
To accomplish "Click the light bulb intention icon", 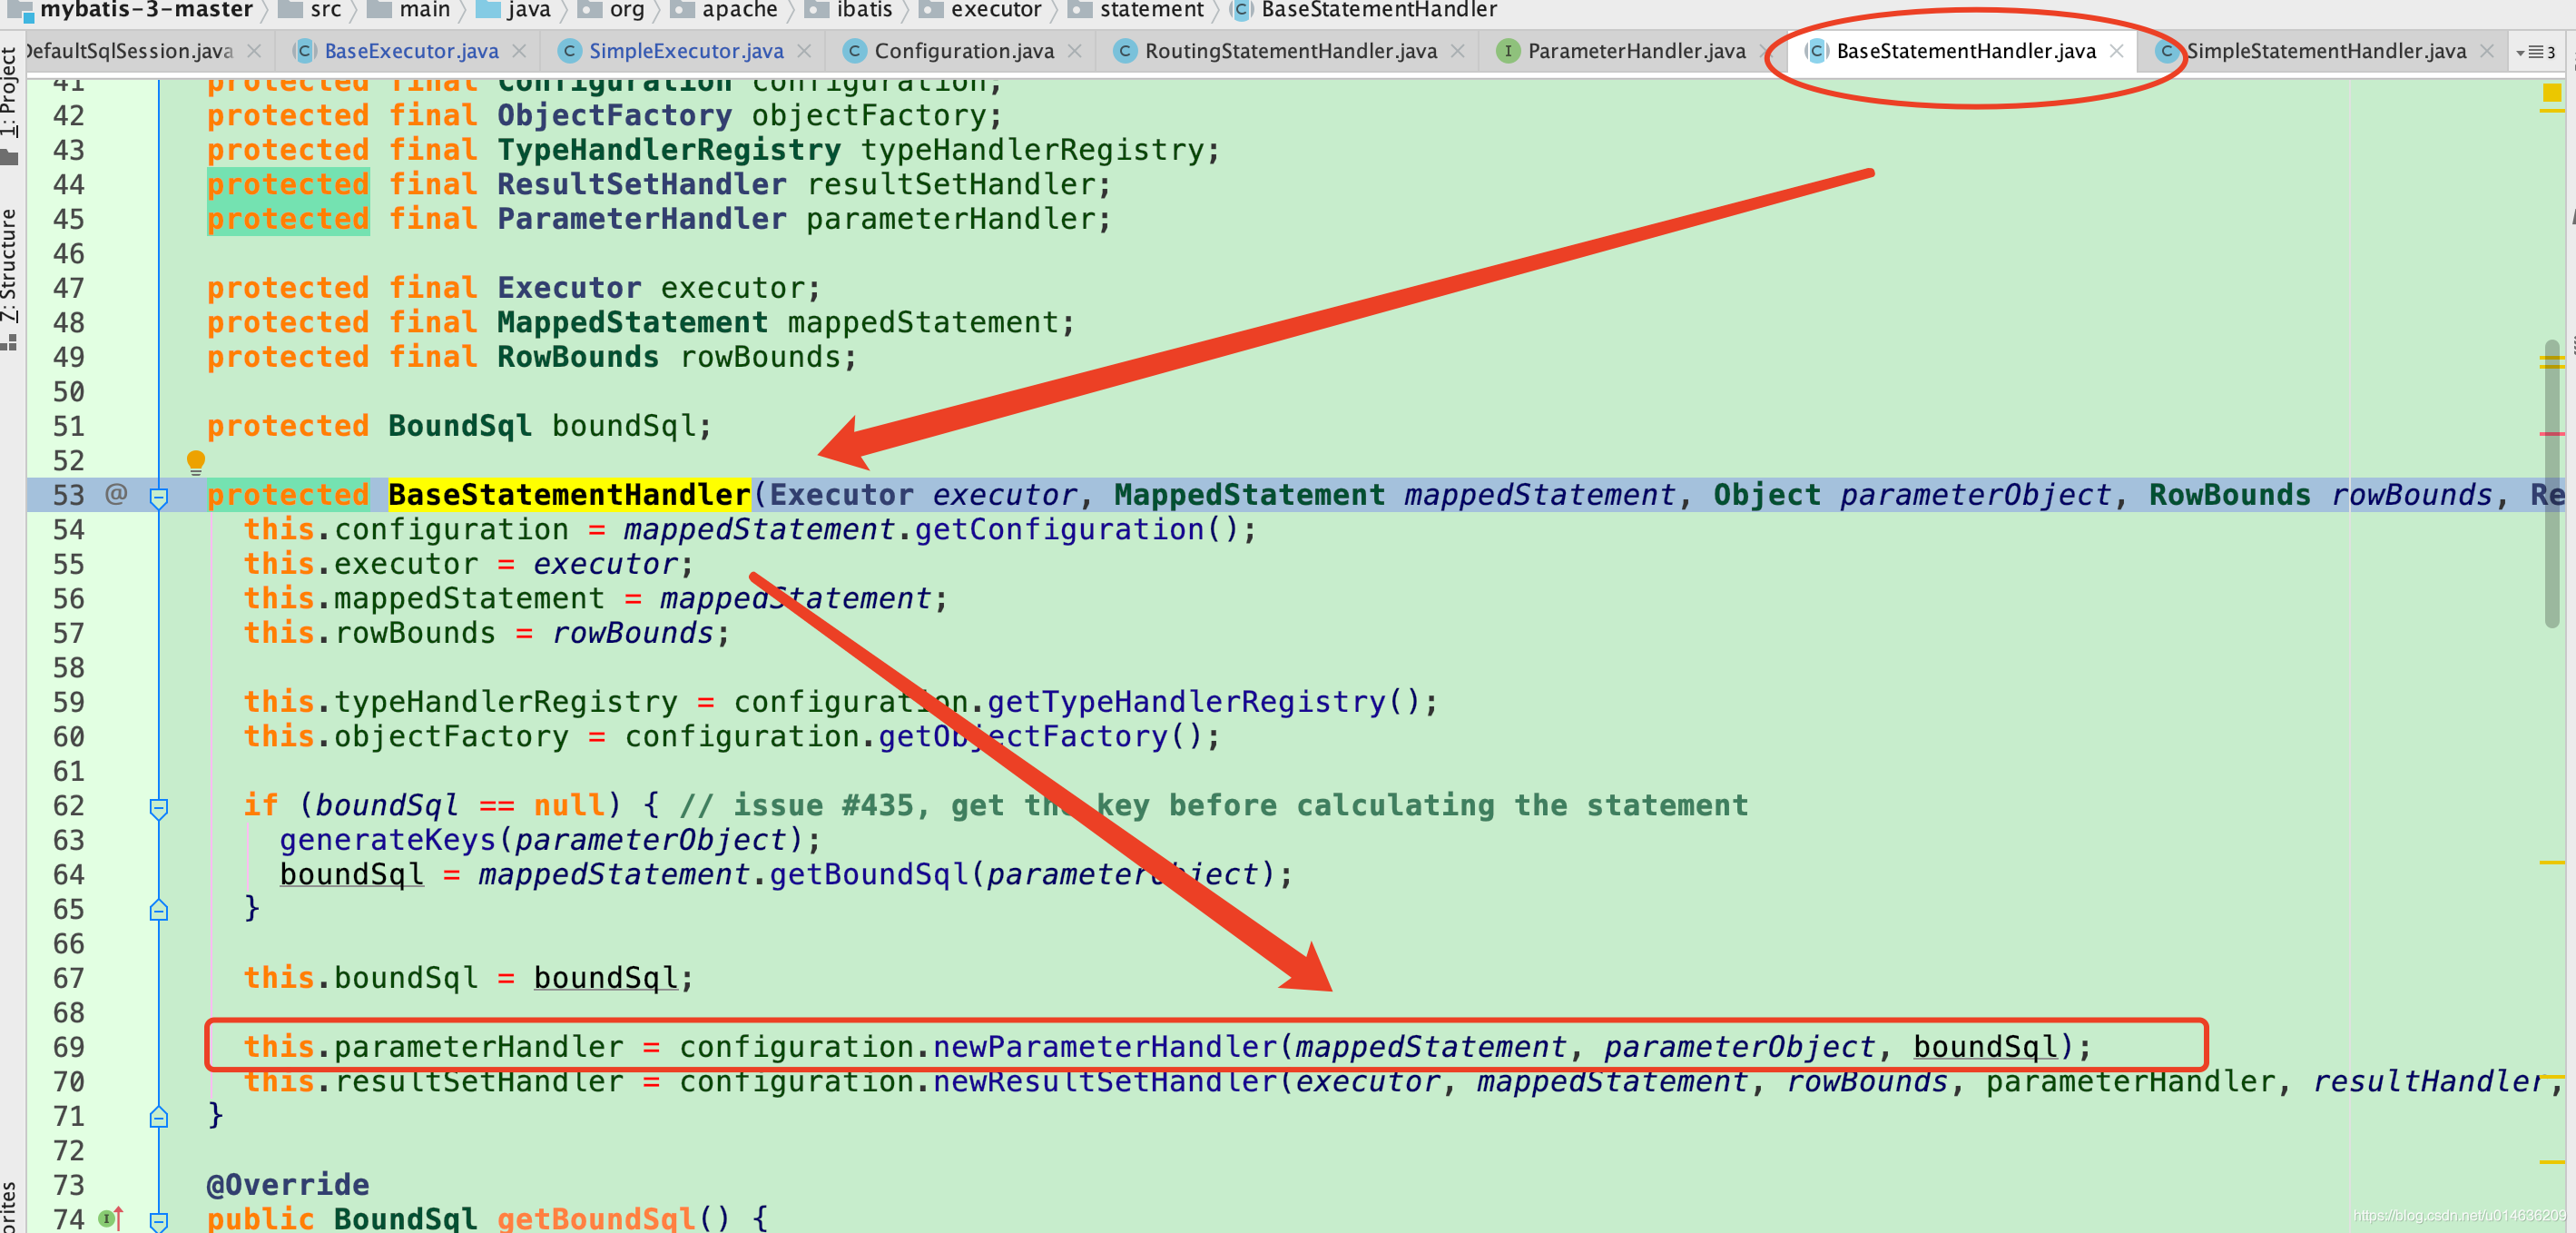I will tap(196, 461).
